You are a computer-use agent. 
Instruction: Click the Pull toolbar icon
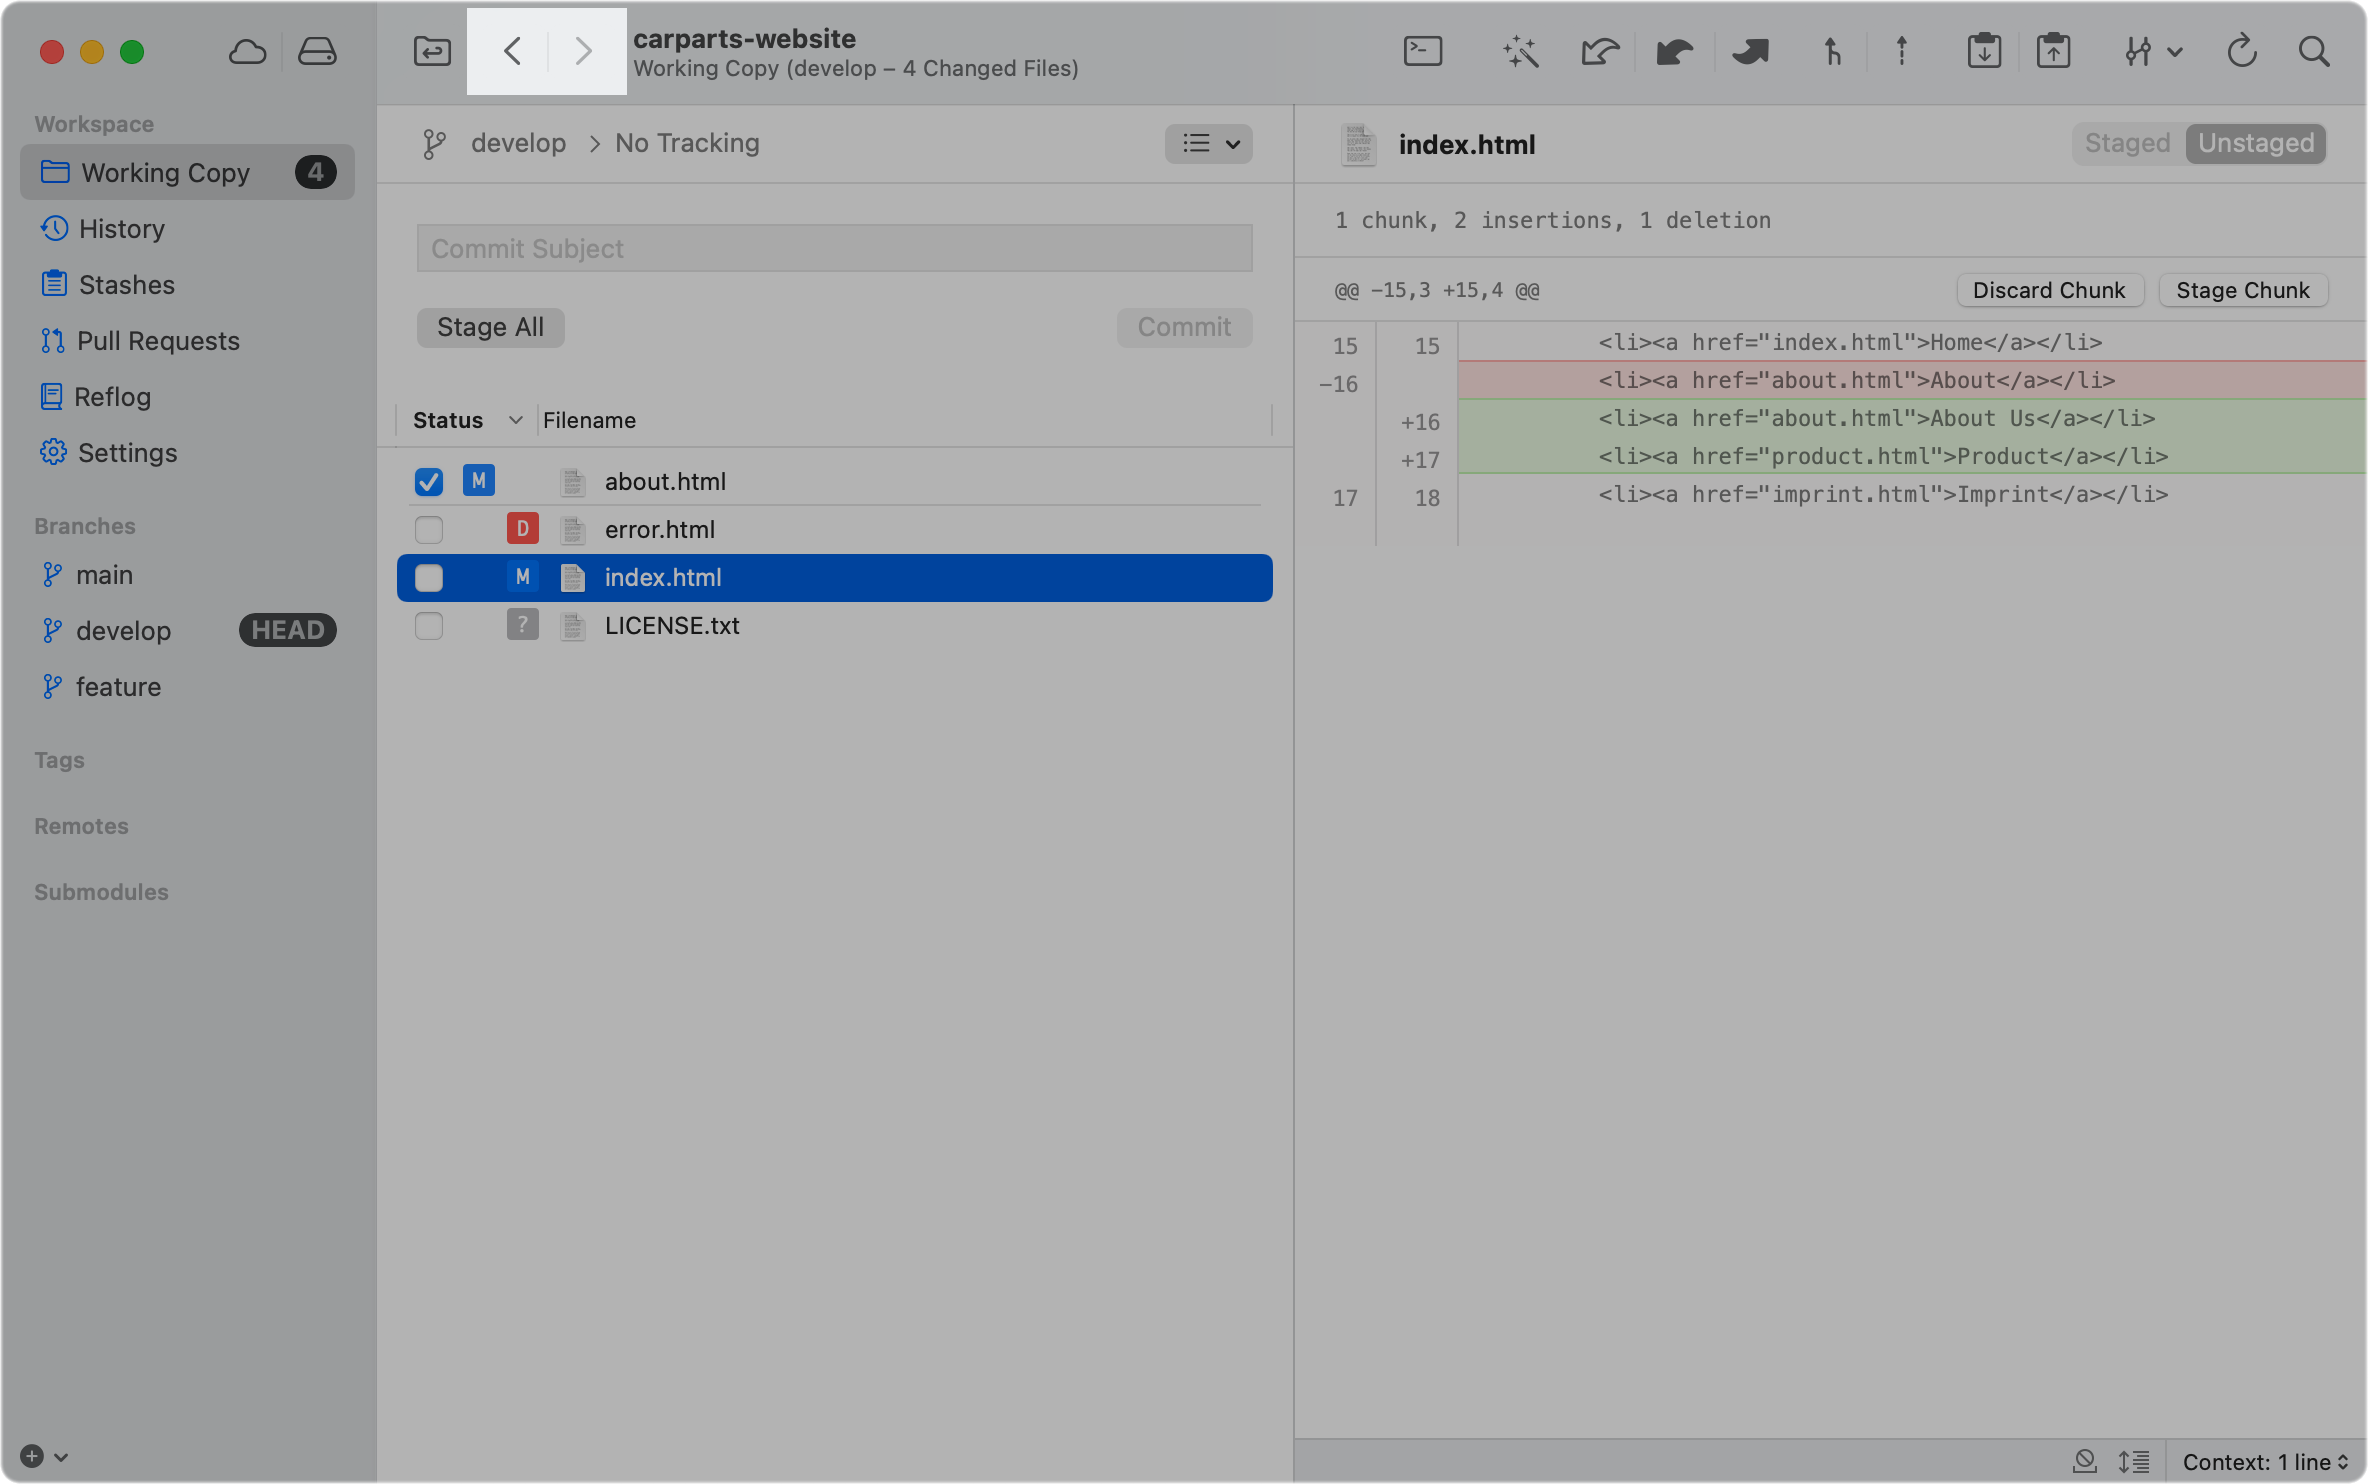click(x=1674, y=51)
